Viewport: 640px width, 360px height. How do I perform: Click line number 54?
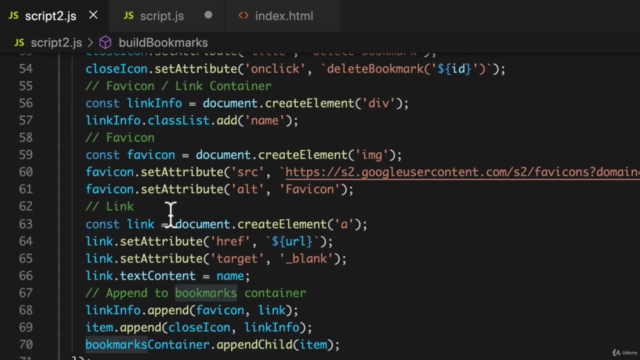pos(26,69)
